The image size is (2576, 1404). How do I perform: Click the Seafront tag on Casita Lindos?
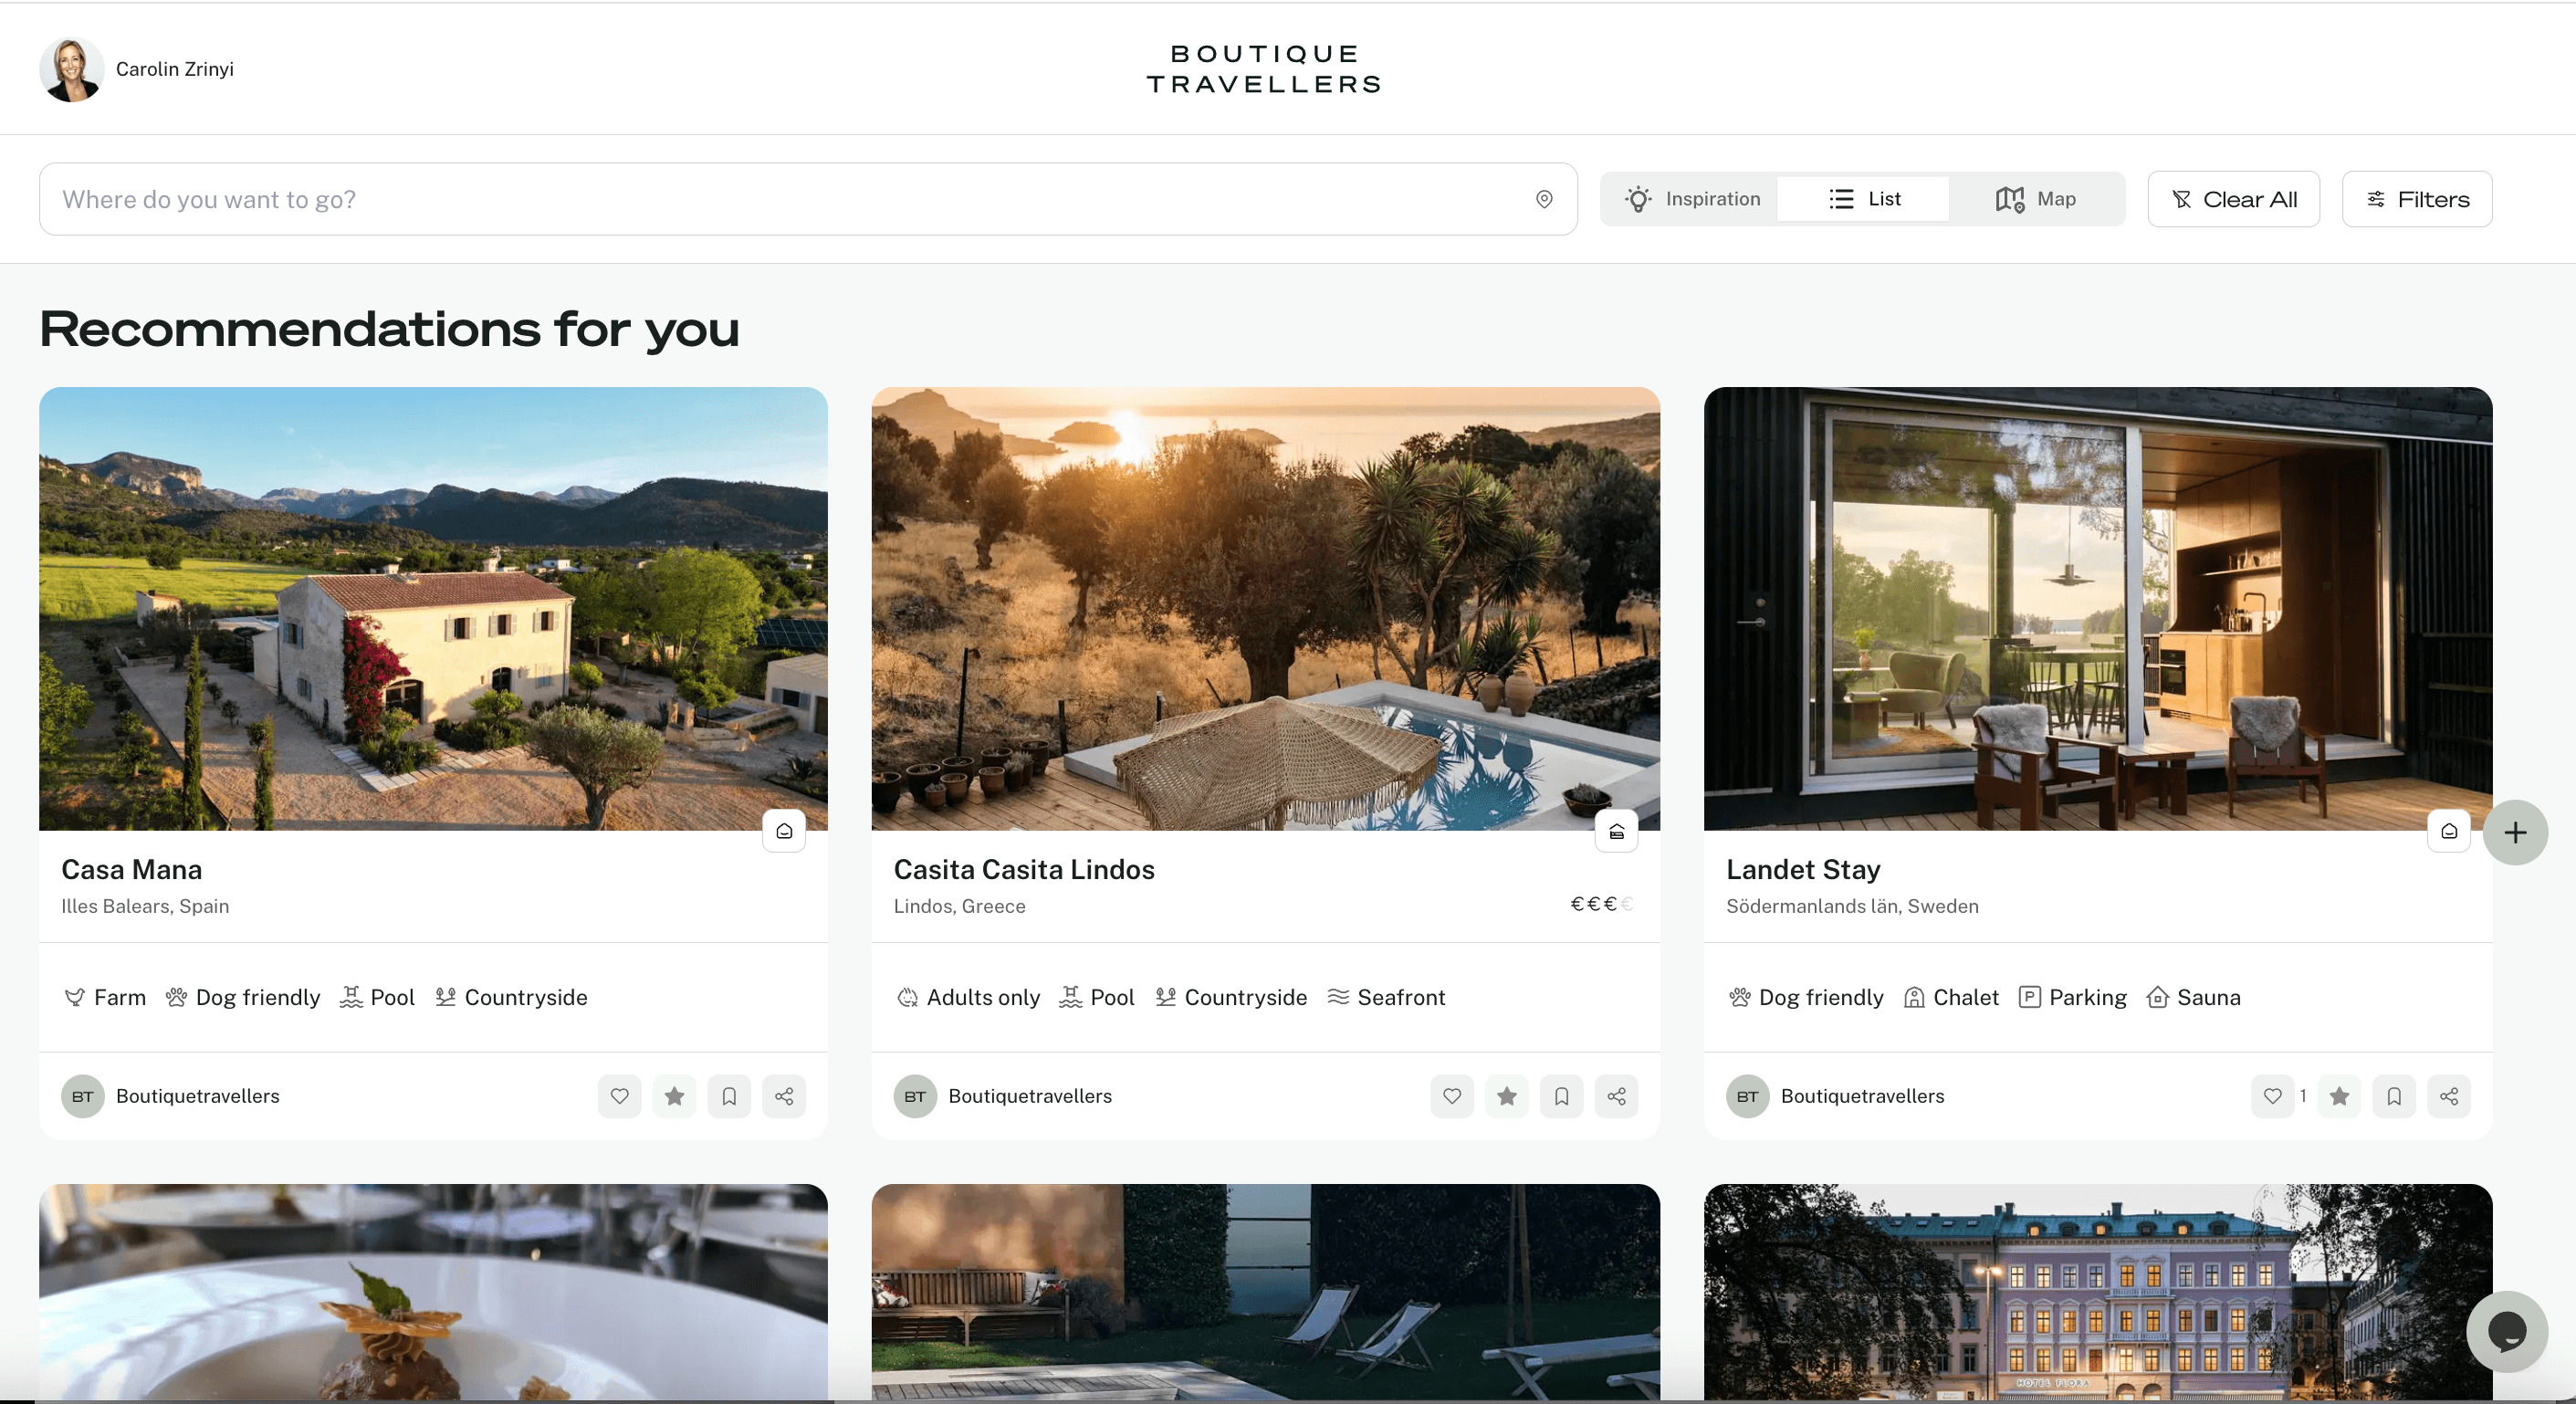pos(1386,997)
